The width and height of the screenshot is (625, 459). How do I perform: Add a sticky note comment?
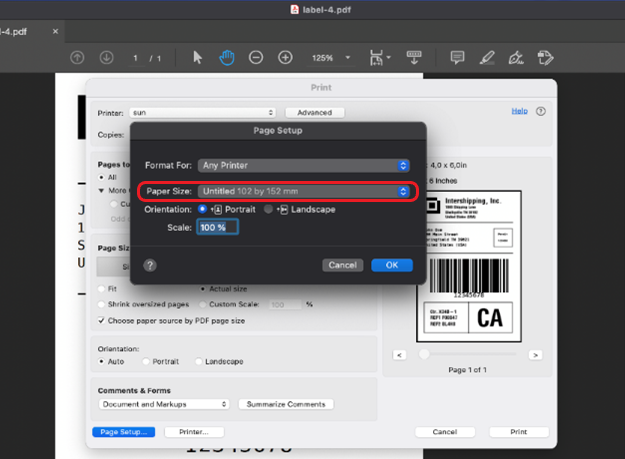click(x=457, y=58)
